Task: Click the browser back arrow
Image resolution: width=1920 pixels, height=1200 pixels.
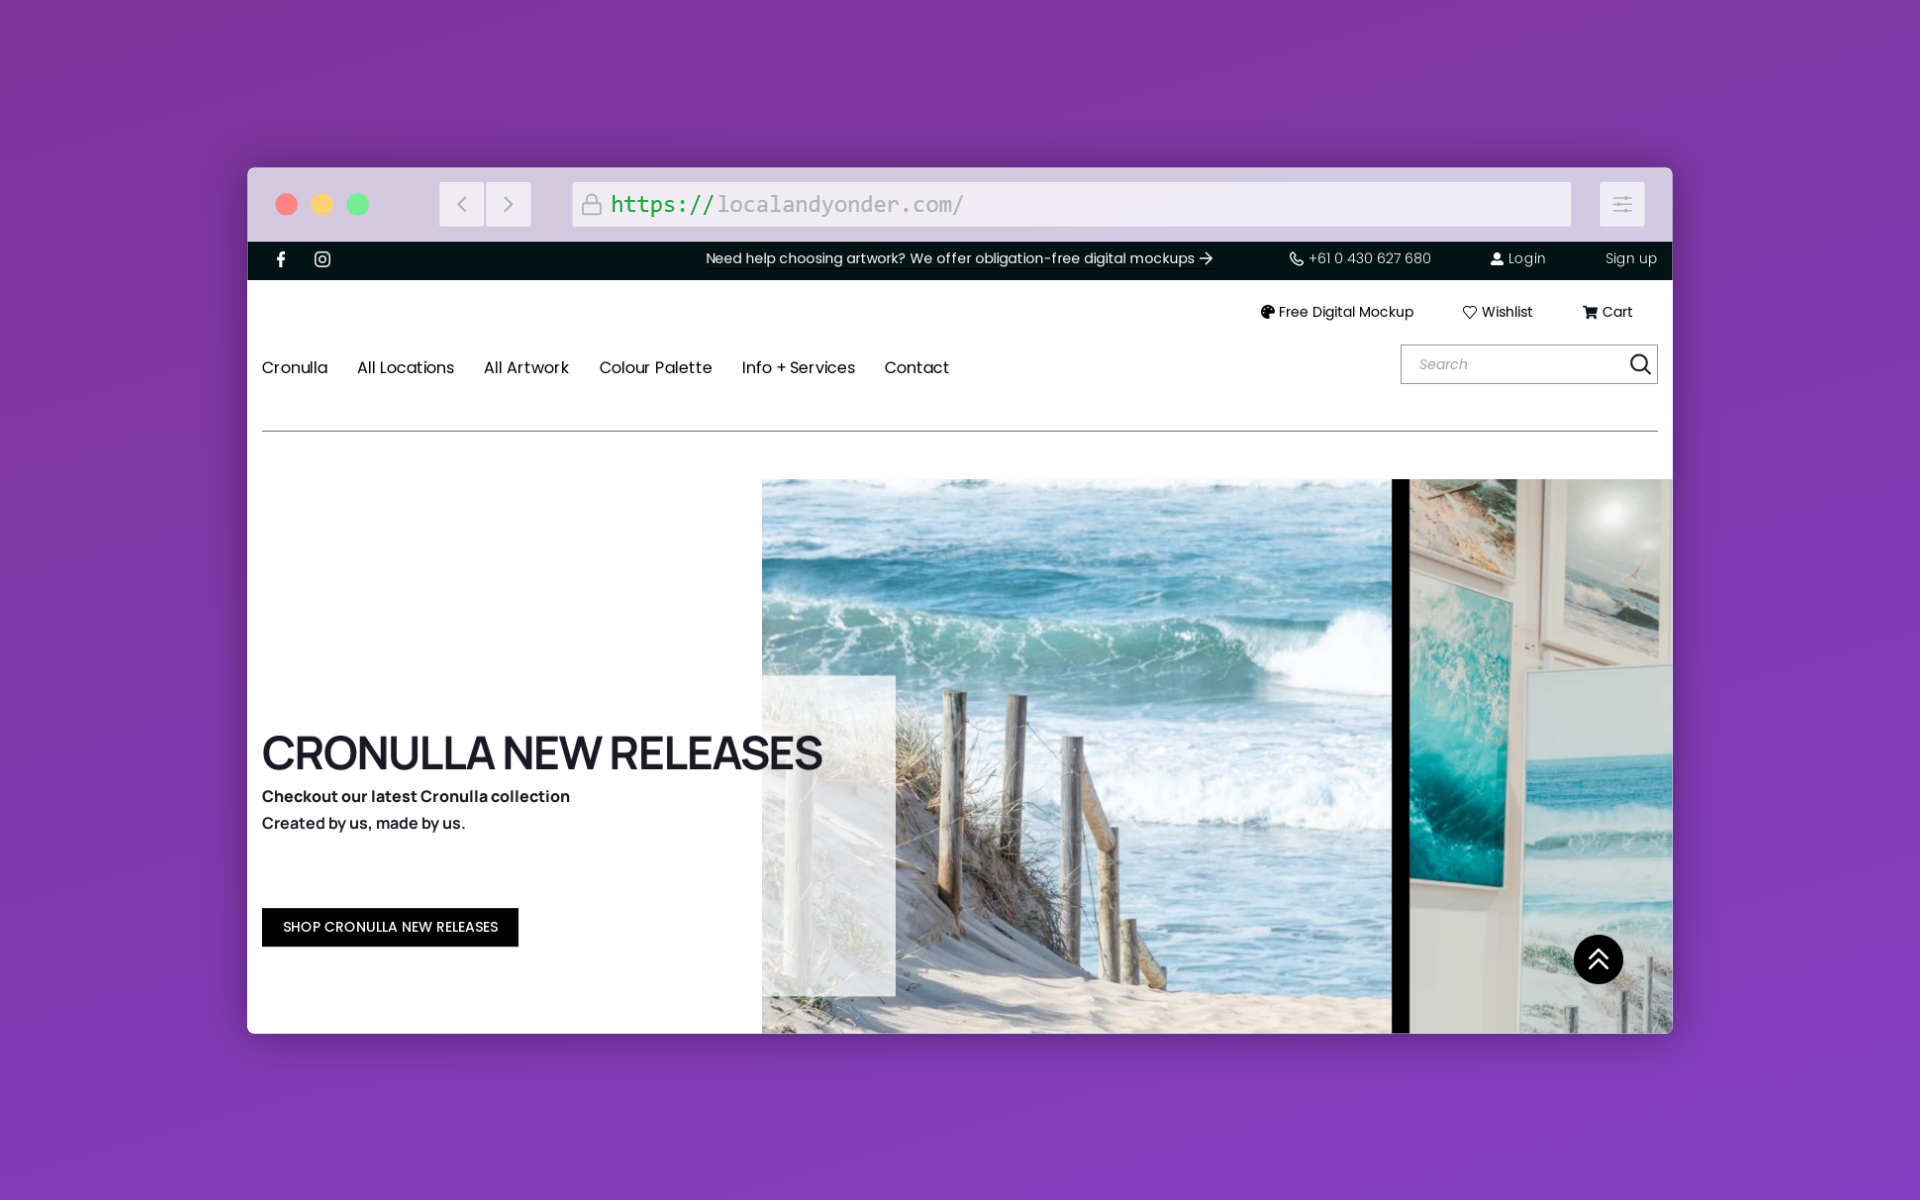Action: [x=462, y=204]
